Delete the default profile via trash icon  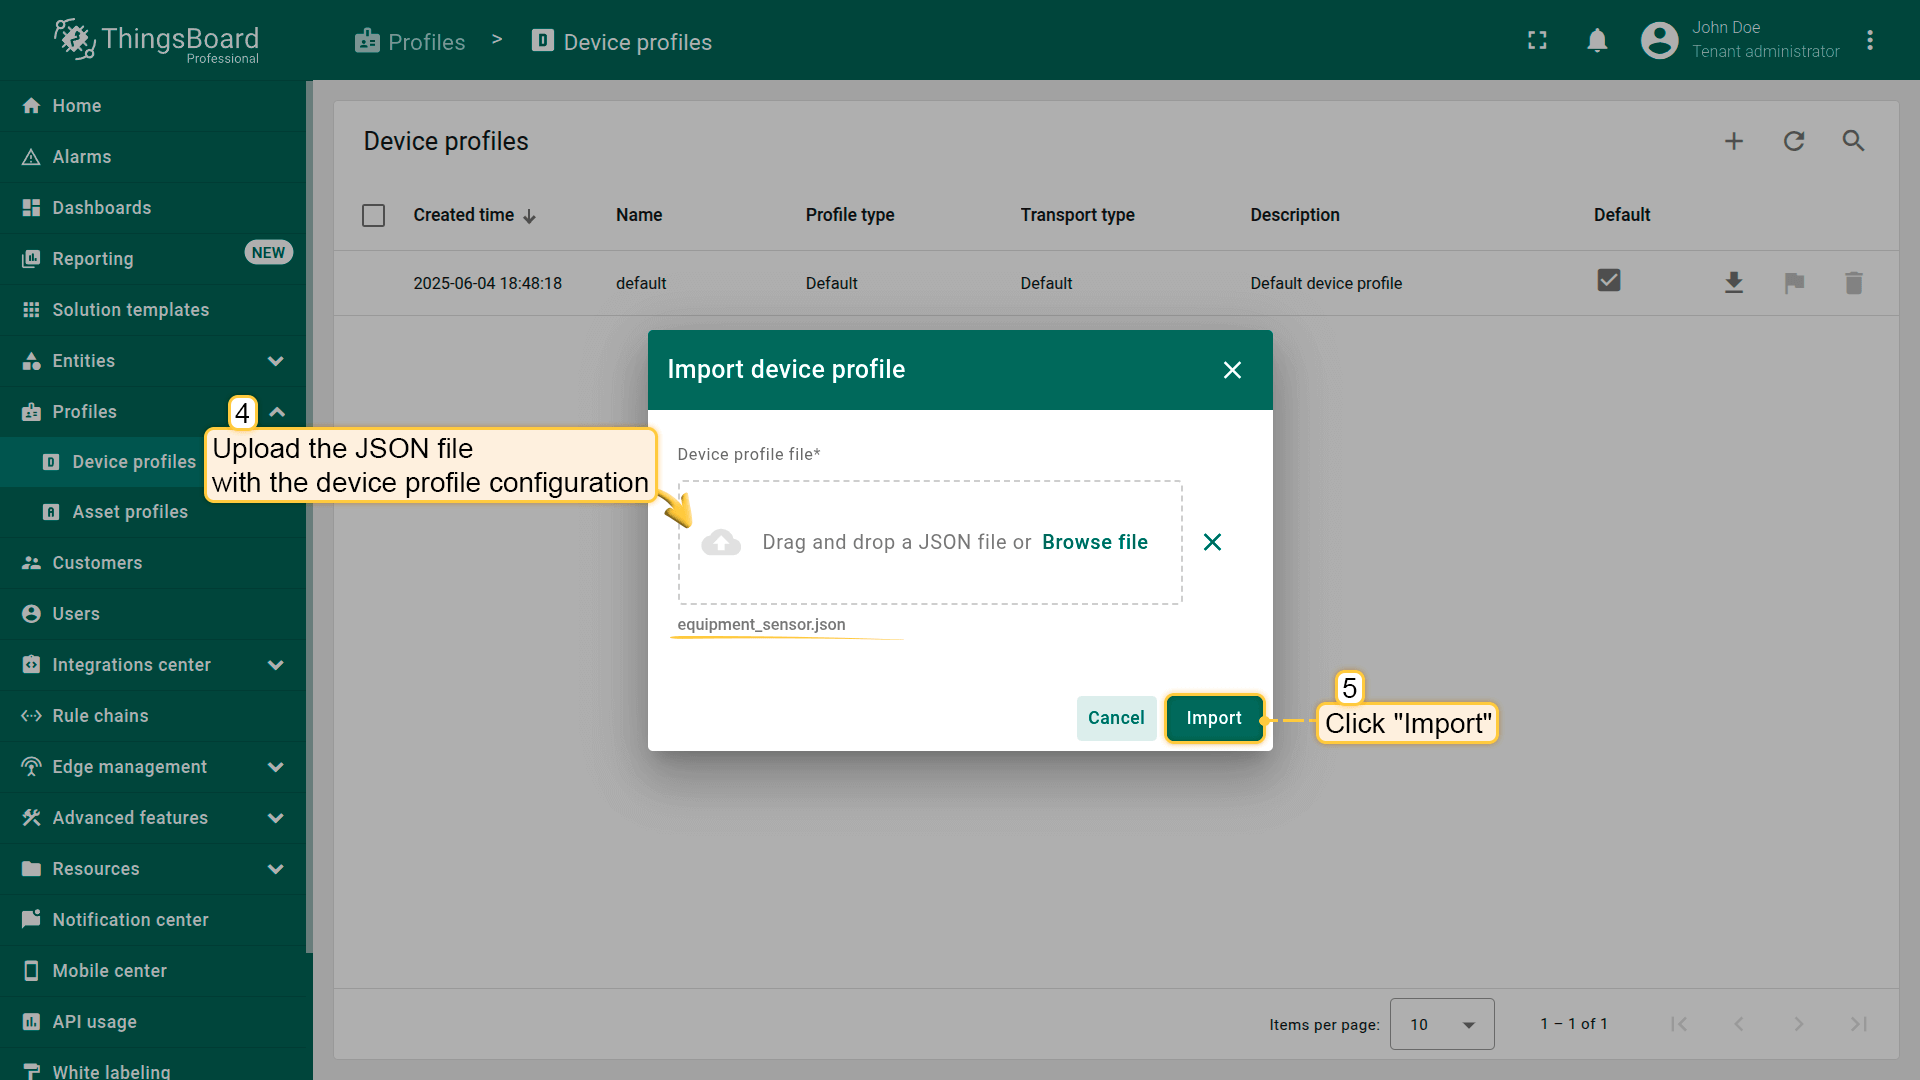click(1853, 283)
